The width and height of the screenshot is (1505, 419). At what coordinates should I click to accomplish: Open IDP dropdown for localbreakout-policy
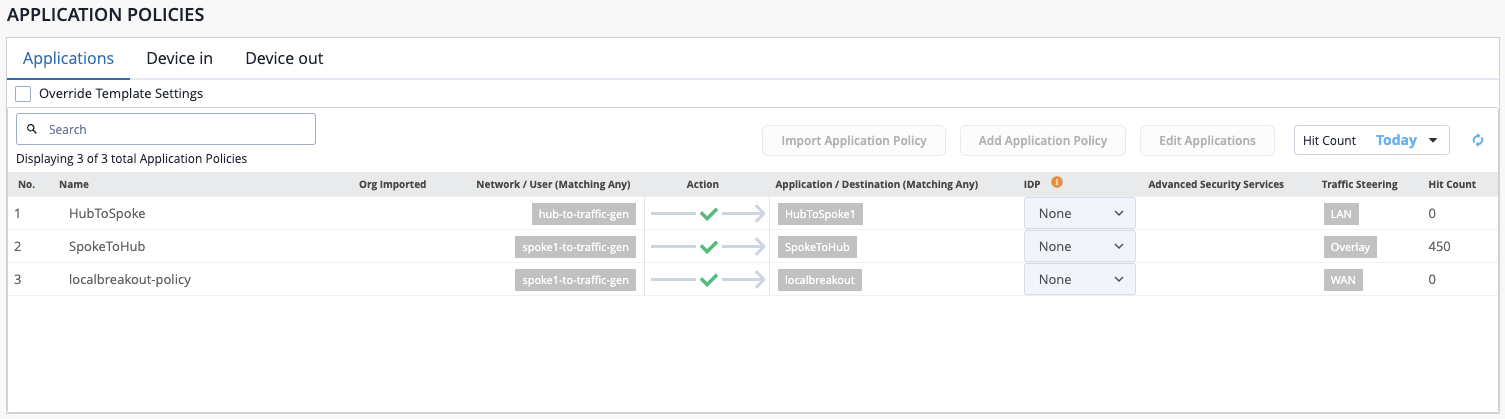1079,280
